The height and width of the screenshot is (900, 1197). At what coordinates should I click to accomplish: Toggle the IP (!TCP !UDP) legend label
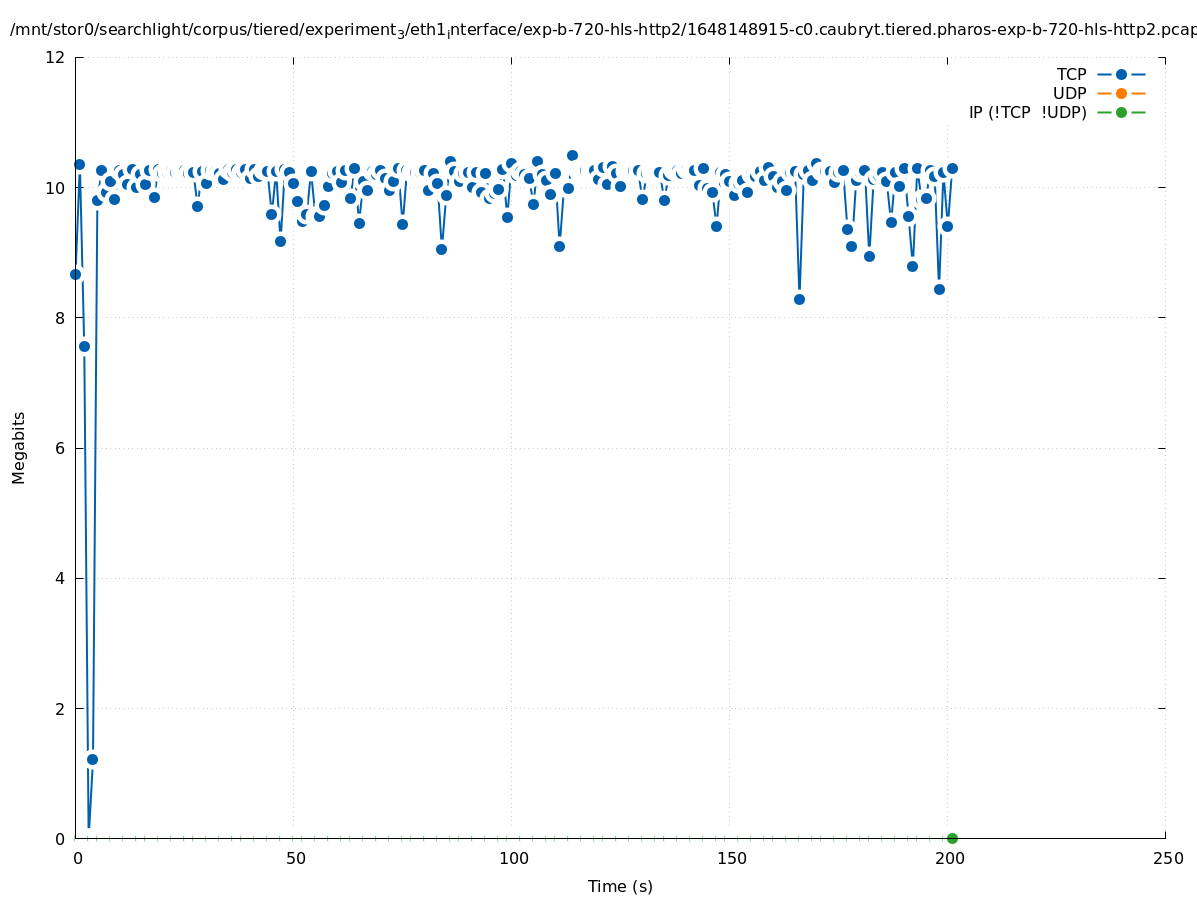[1027, 112]
